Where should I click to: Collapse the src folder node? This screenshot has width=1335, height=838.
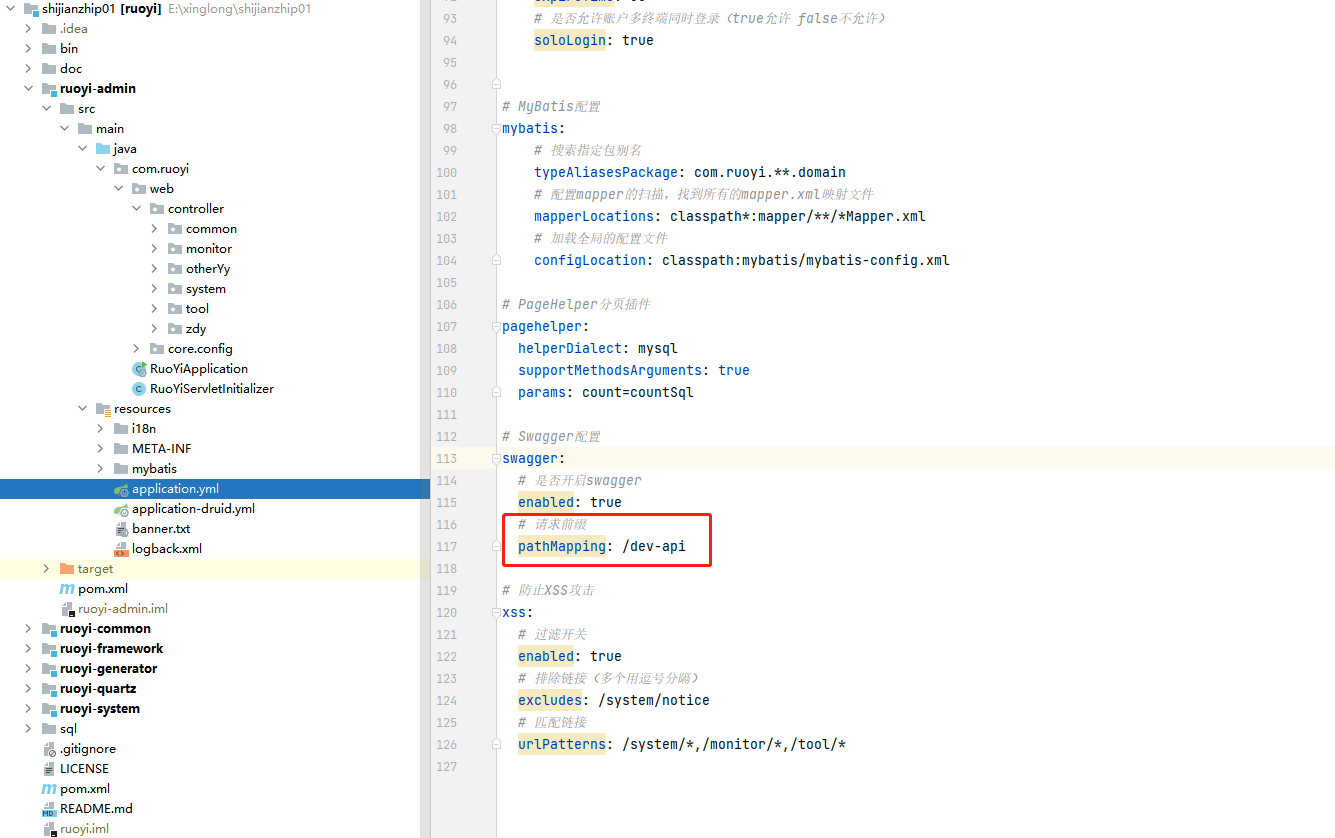click(x=47, y=109)
